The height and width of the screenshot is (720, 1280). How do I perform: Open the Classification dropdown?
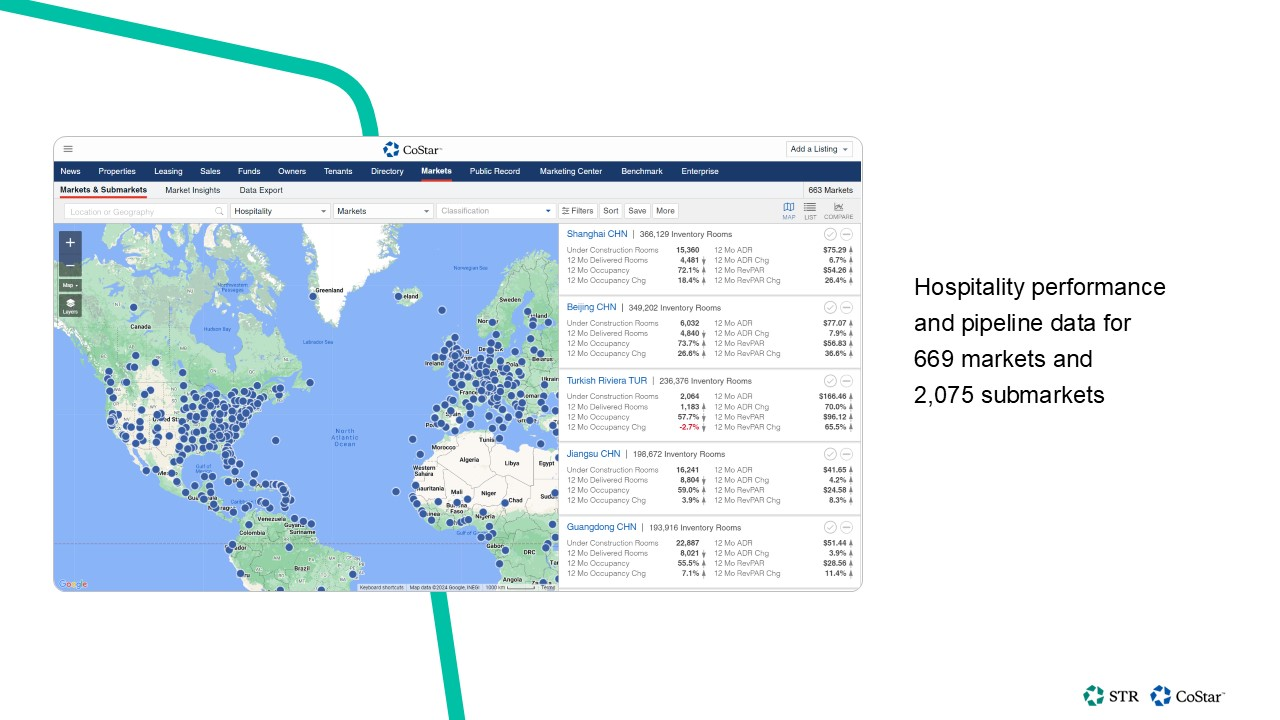496,211
